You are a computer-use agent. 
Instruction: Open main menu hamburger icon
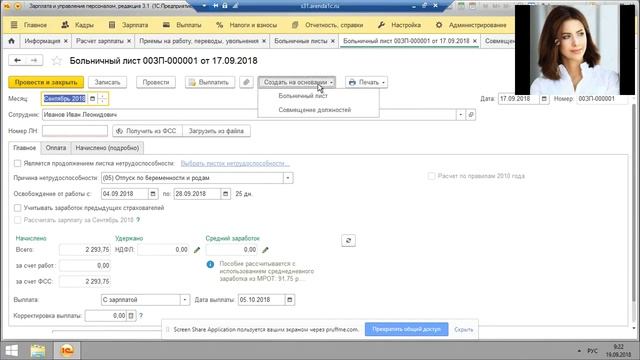[14, 25]
